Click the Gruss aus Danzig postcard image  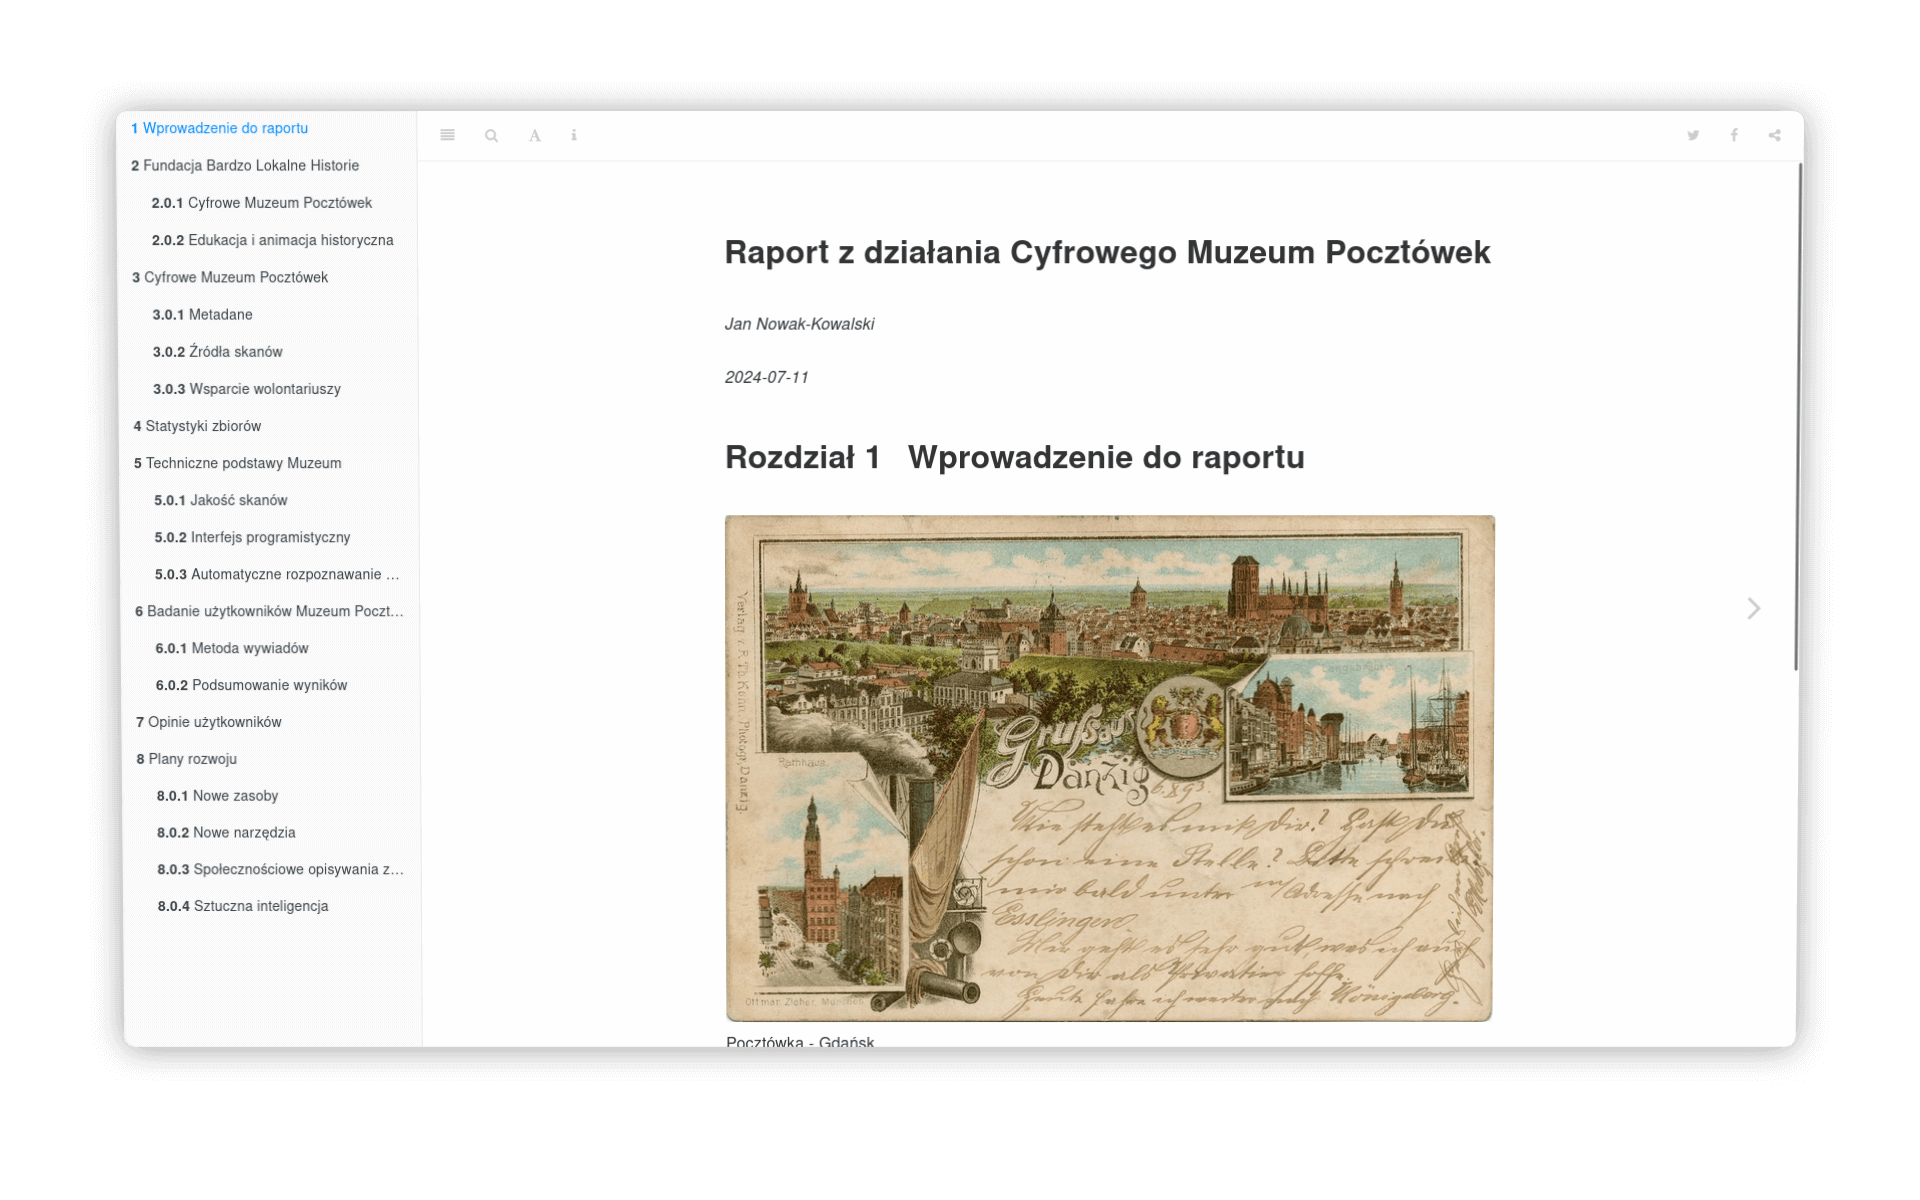(x=1109, y=768)
